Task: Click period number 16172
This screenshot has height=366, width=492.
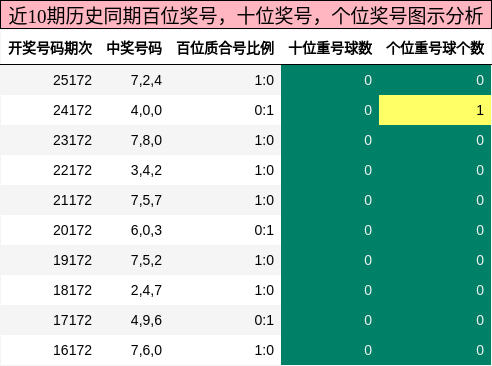Action: click(x=72, y=350)
